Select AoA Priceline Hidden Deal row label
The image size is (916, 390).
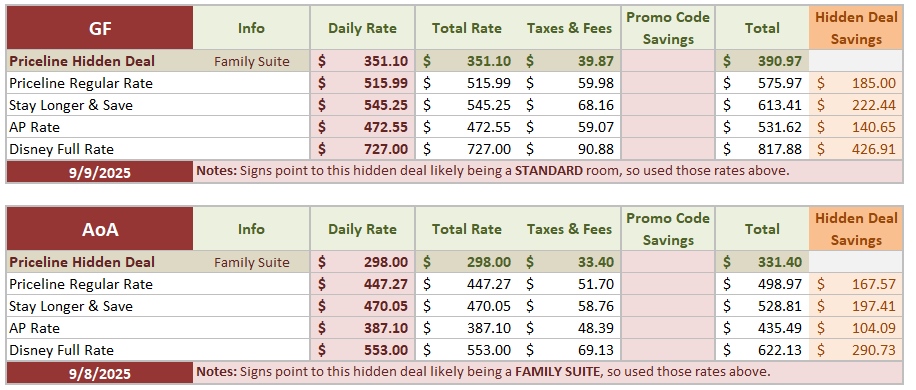pyautogui.click(x=82, y=262)
